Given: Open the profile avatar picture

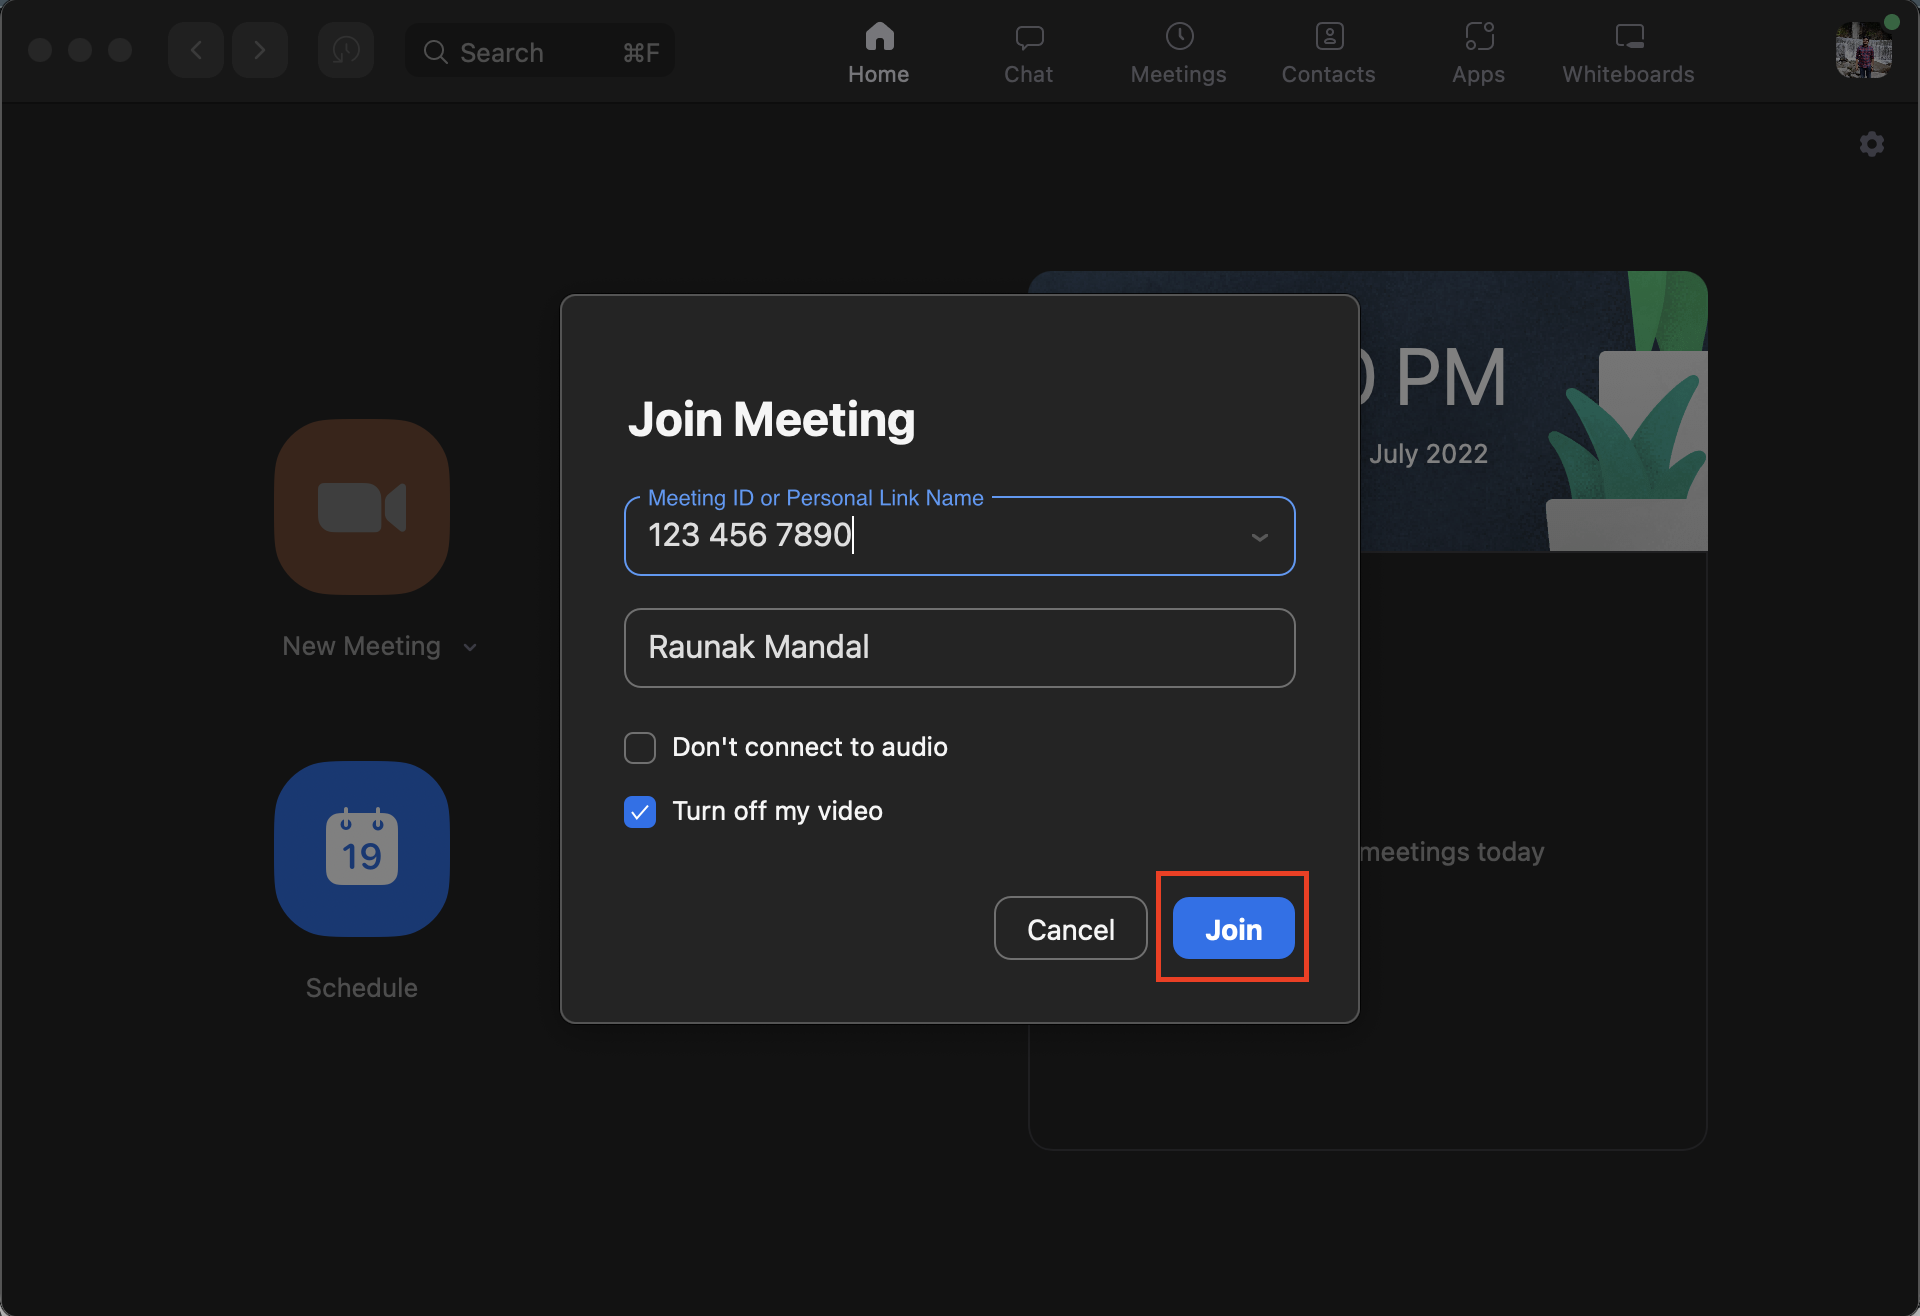Looking at the screenshot, I should [x=1863, y=51].
